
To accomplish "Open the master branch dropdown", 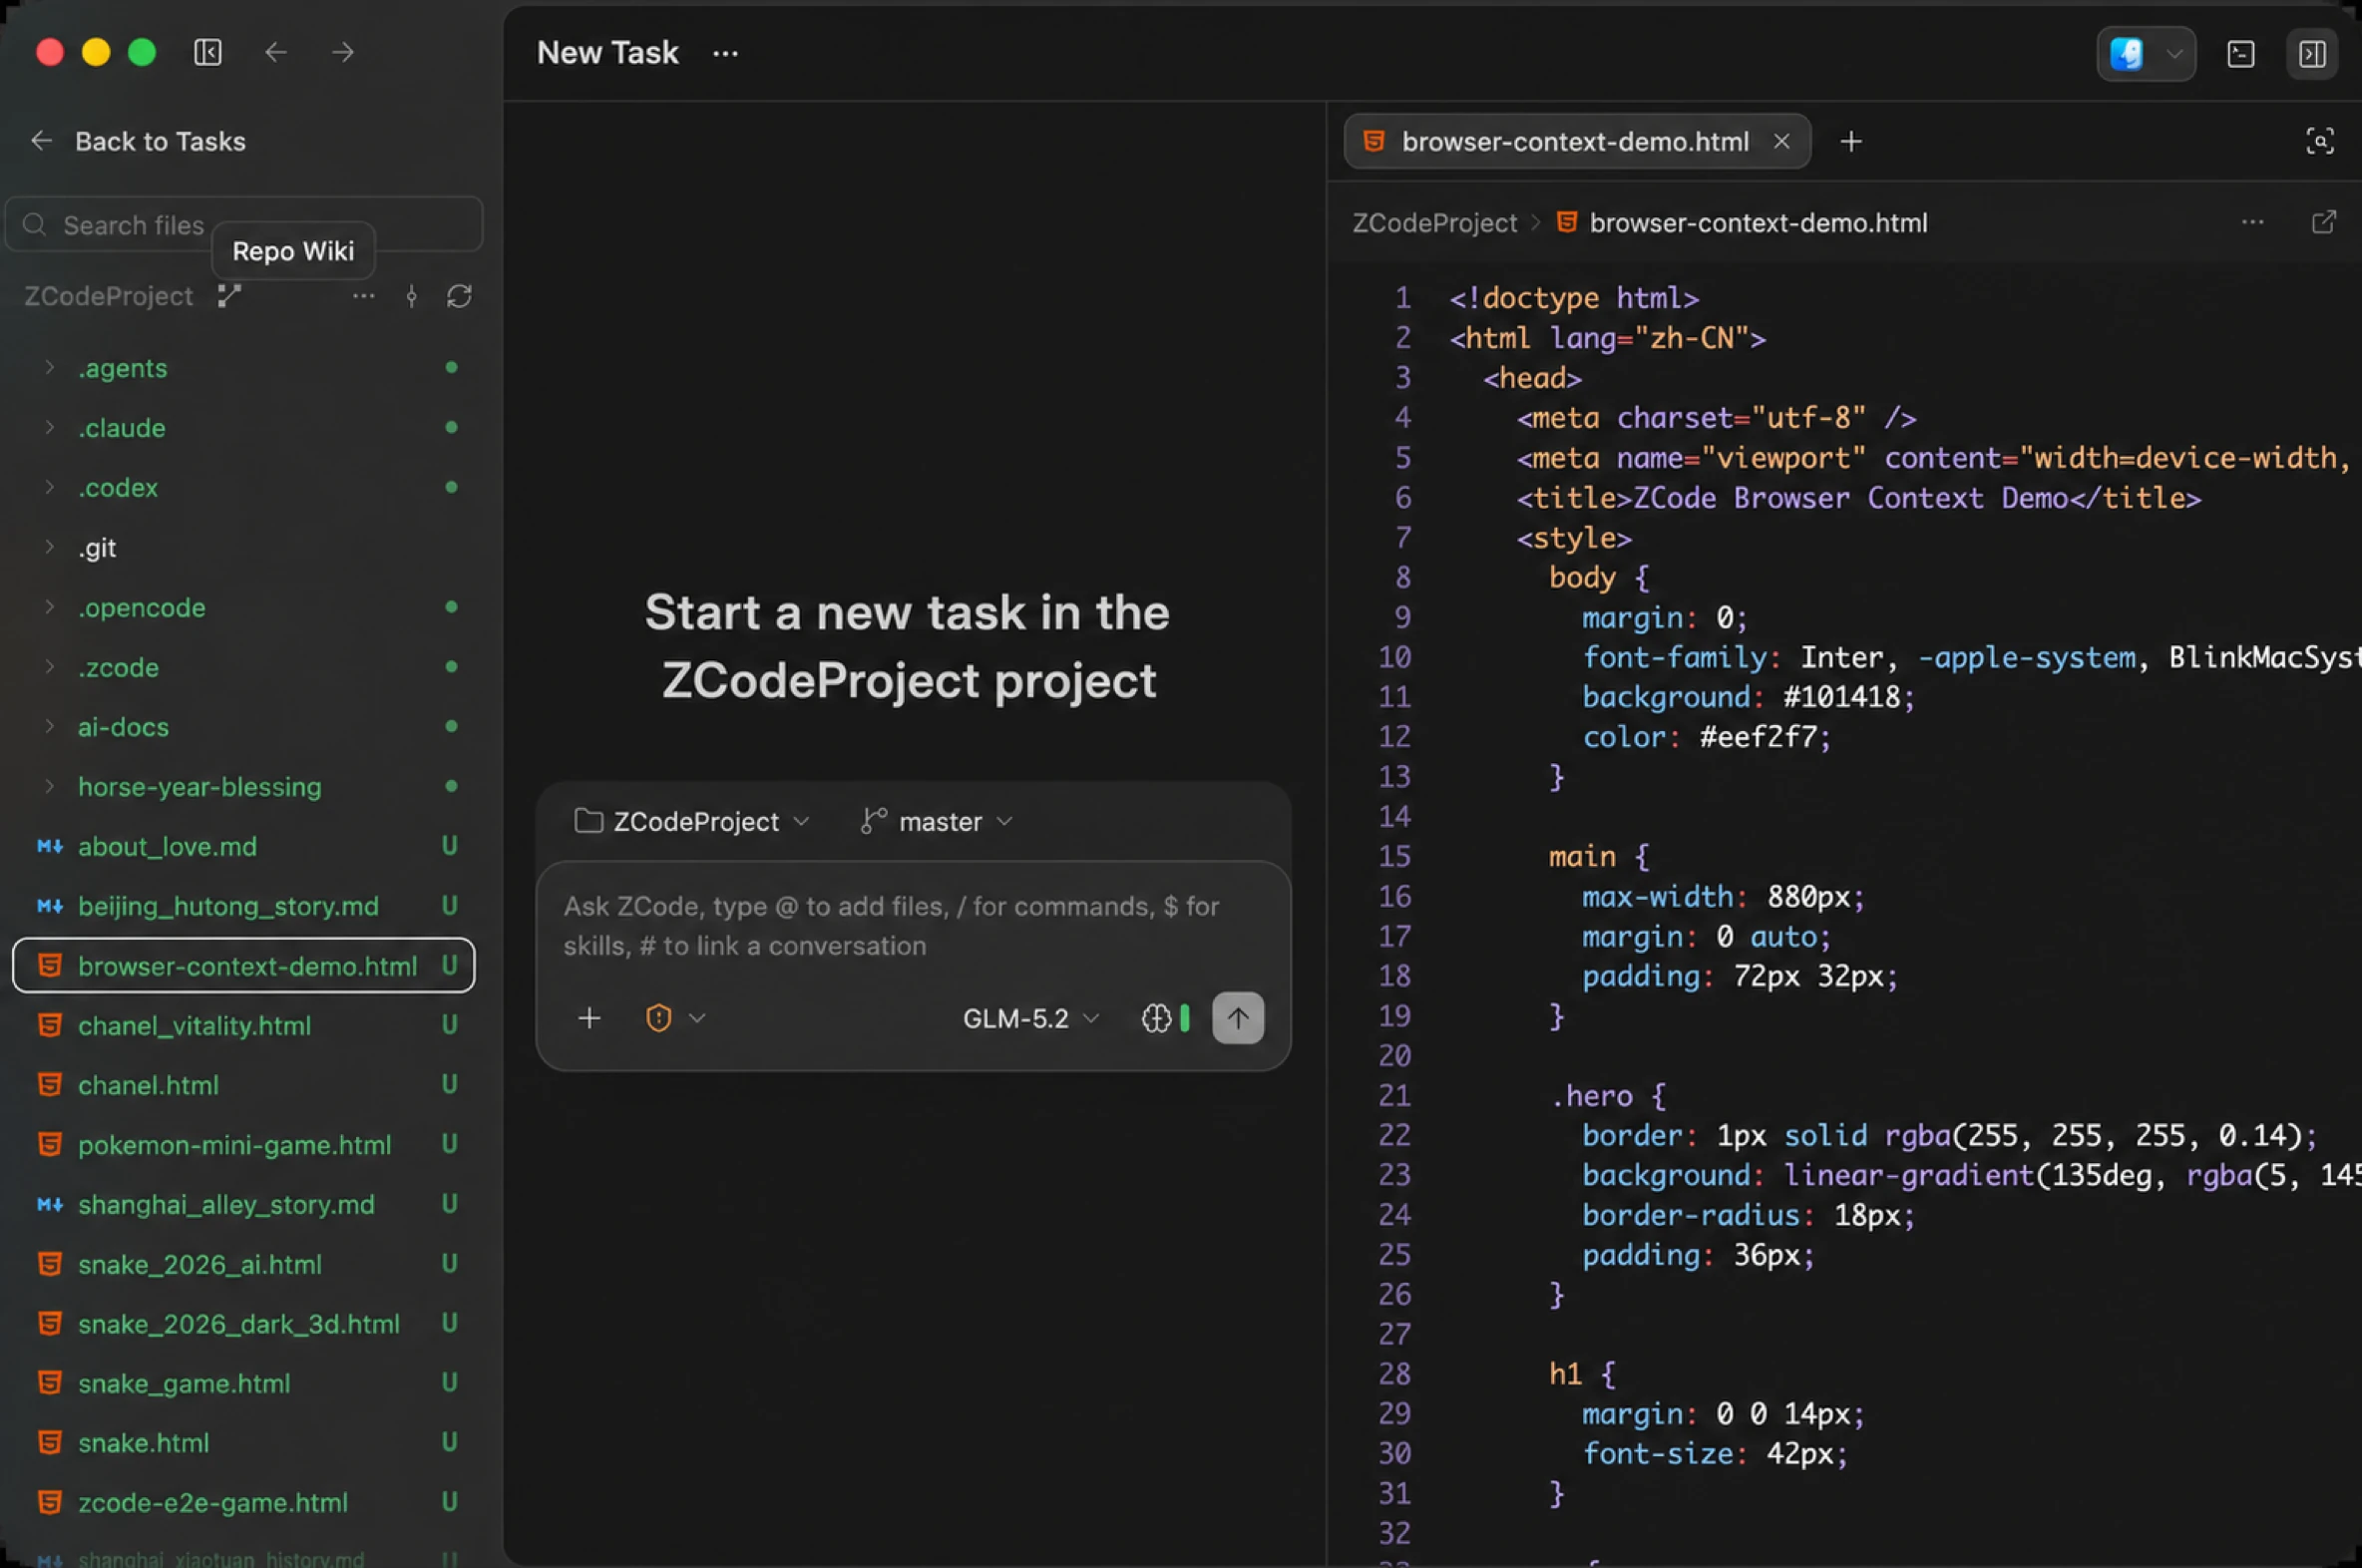I will 938,822.
